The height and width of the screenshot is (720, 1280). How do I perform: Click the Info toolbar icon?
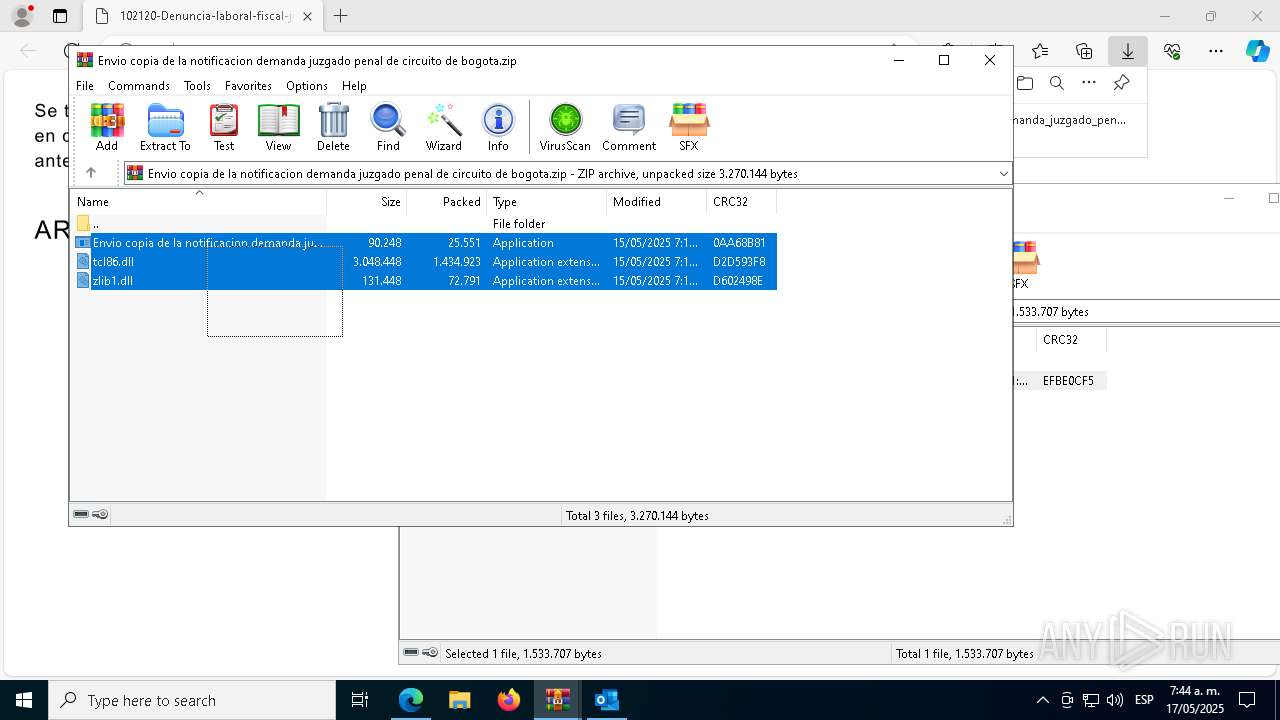(498, 127)
